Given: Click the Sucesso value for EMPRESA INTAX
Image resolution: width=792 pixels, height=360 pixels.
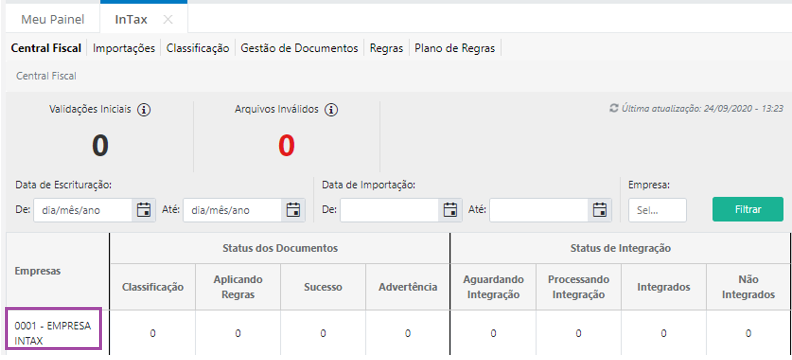Looking at the screenshot, I should coord(323,333).
